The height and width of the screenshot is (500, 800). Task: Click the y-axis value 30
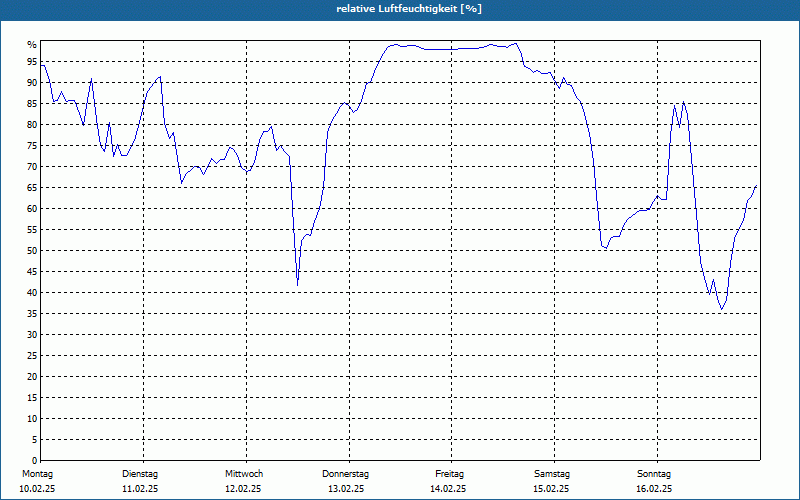click(32, 335)
